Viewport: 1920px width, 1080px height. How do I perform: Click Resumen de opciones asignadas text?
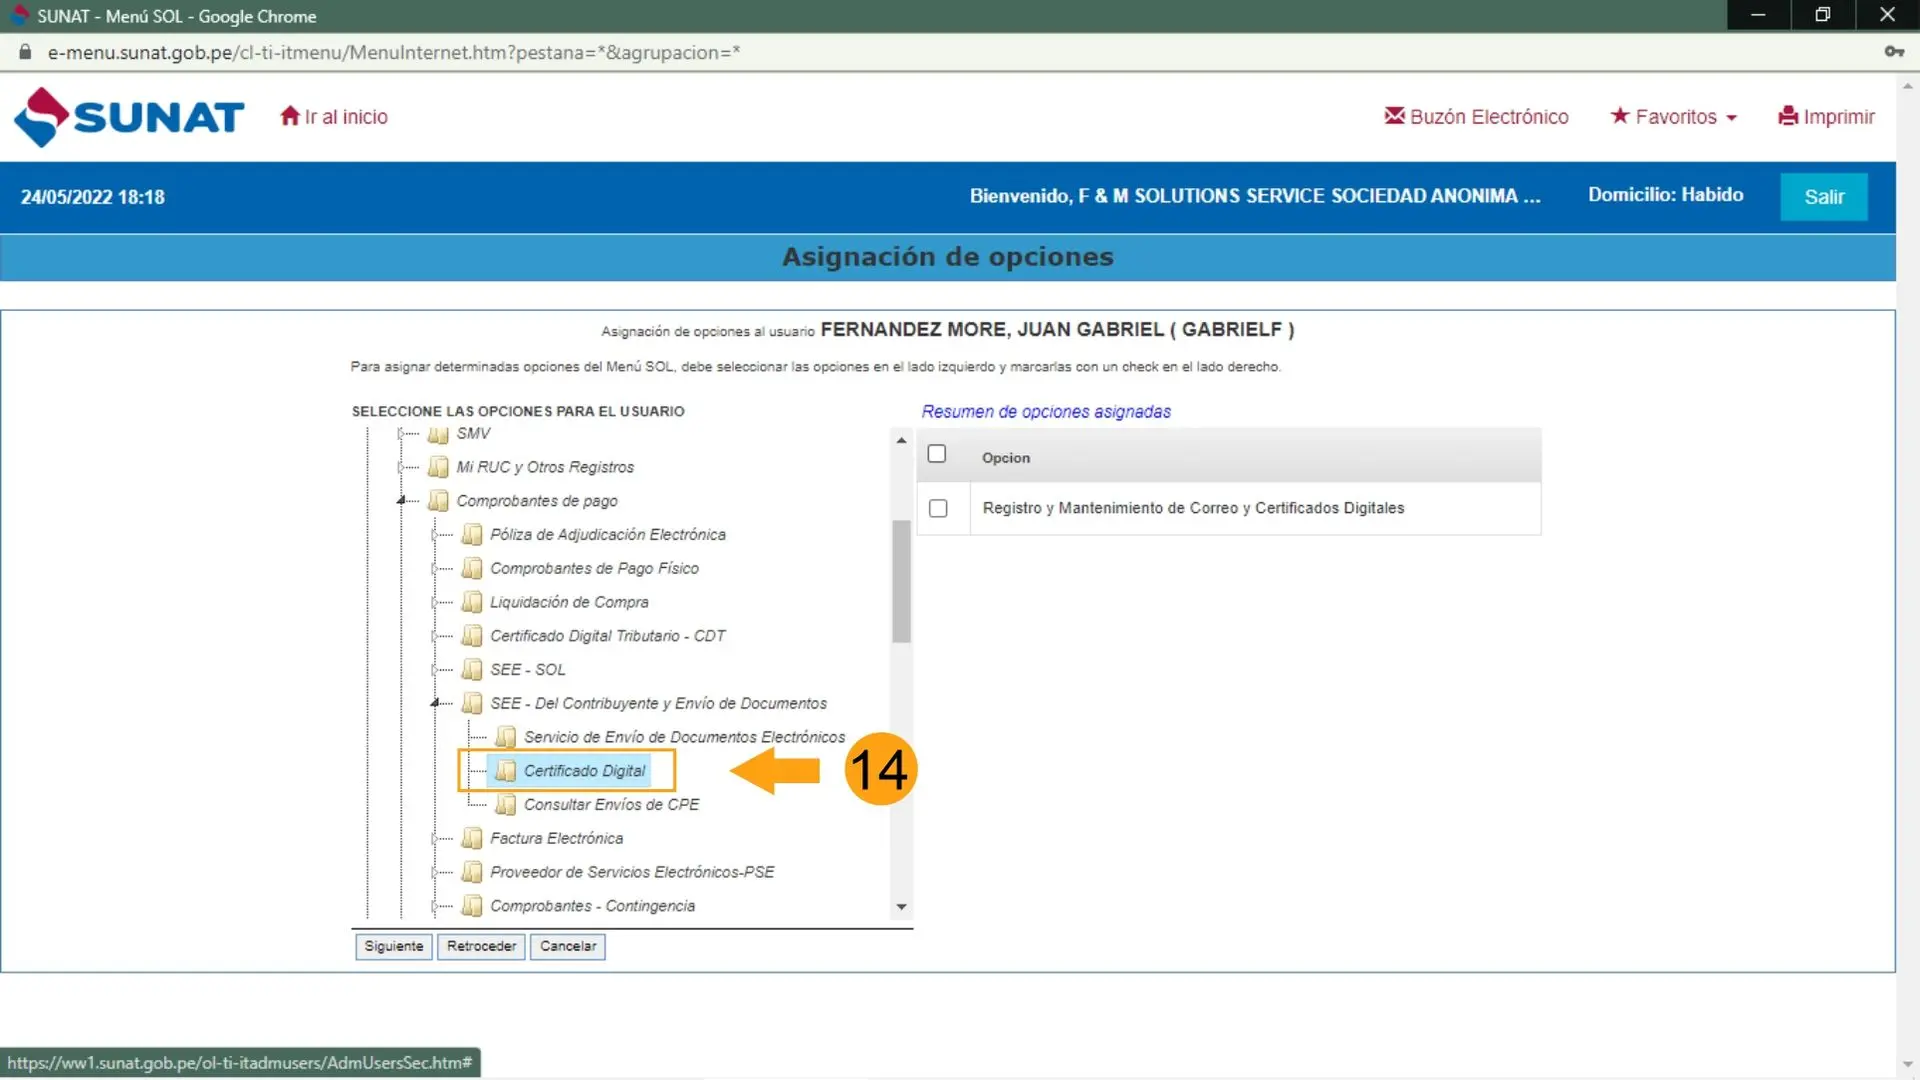(x=1046, y=412)
